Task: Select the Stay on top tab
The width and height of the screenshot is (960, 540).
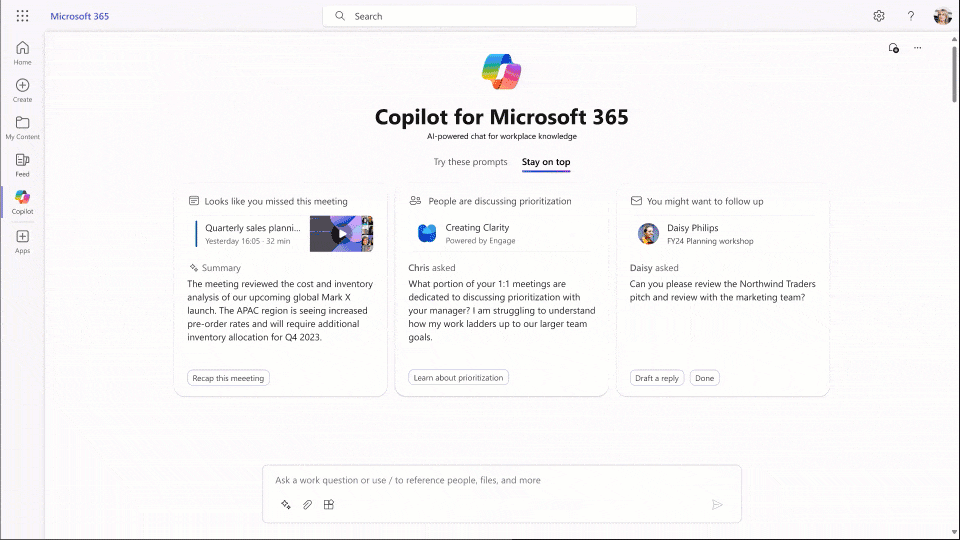Action: click(546, 162)
